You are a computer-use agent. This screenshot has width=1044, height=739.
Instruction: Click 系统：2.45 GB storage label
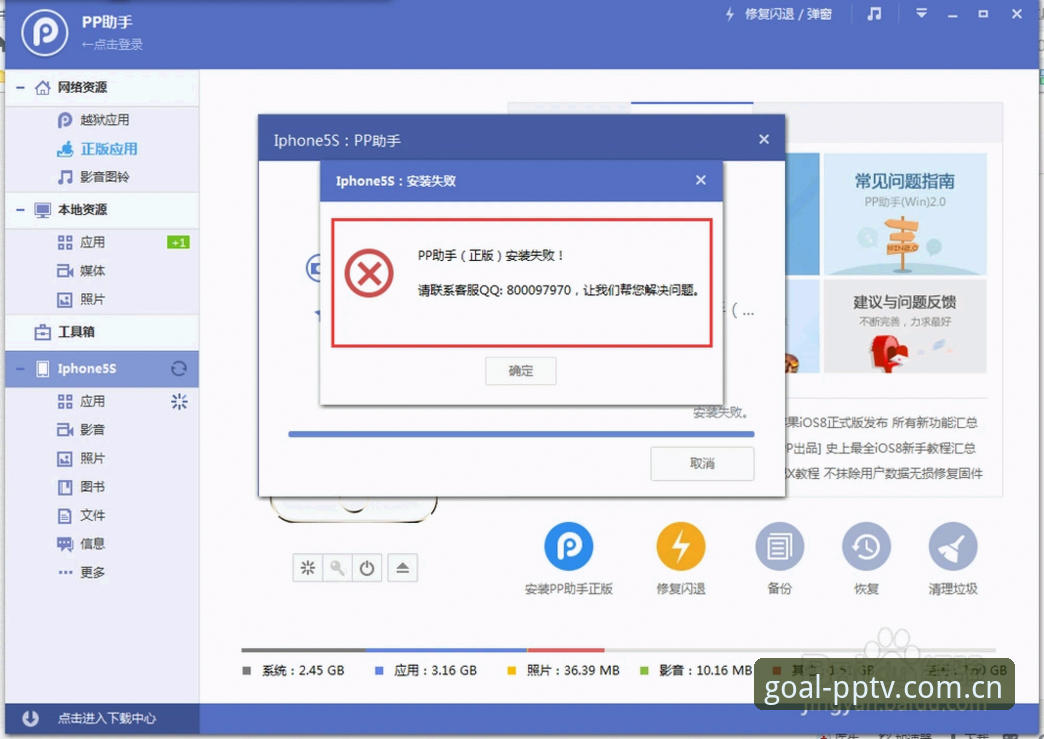tap(293, 670)
